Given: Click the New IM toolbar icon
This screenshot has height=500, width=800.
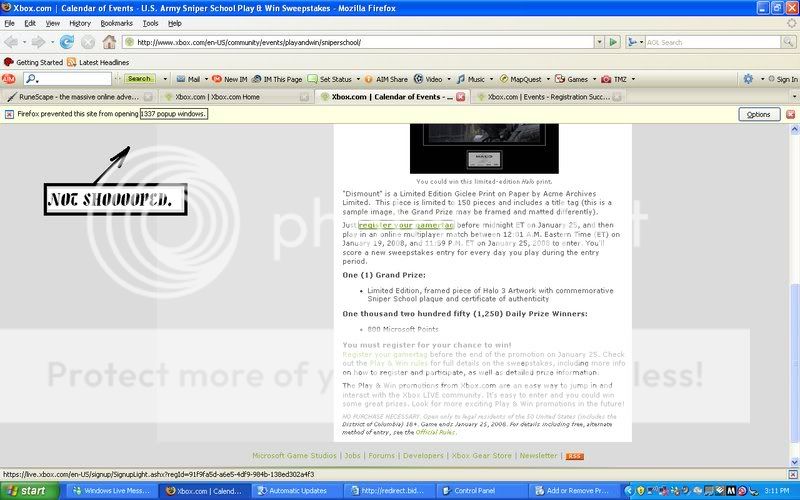Looking at the screenshot, I should 230,79.
